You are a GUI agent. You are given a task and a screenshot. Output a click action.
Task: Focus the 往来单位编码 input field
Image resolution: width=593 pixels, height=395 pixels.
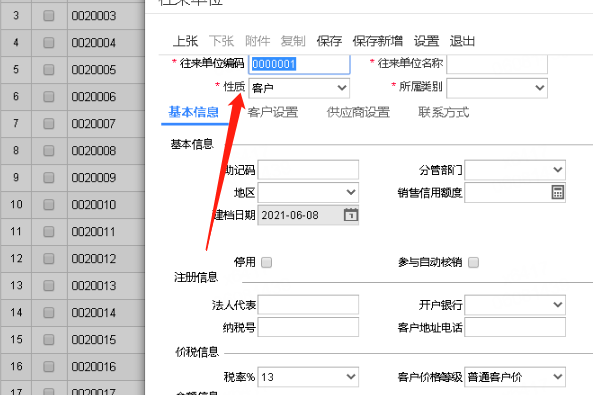tap(299, 64)
